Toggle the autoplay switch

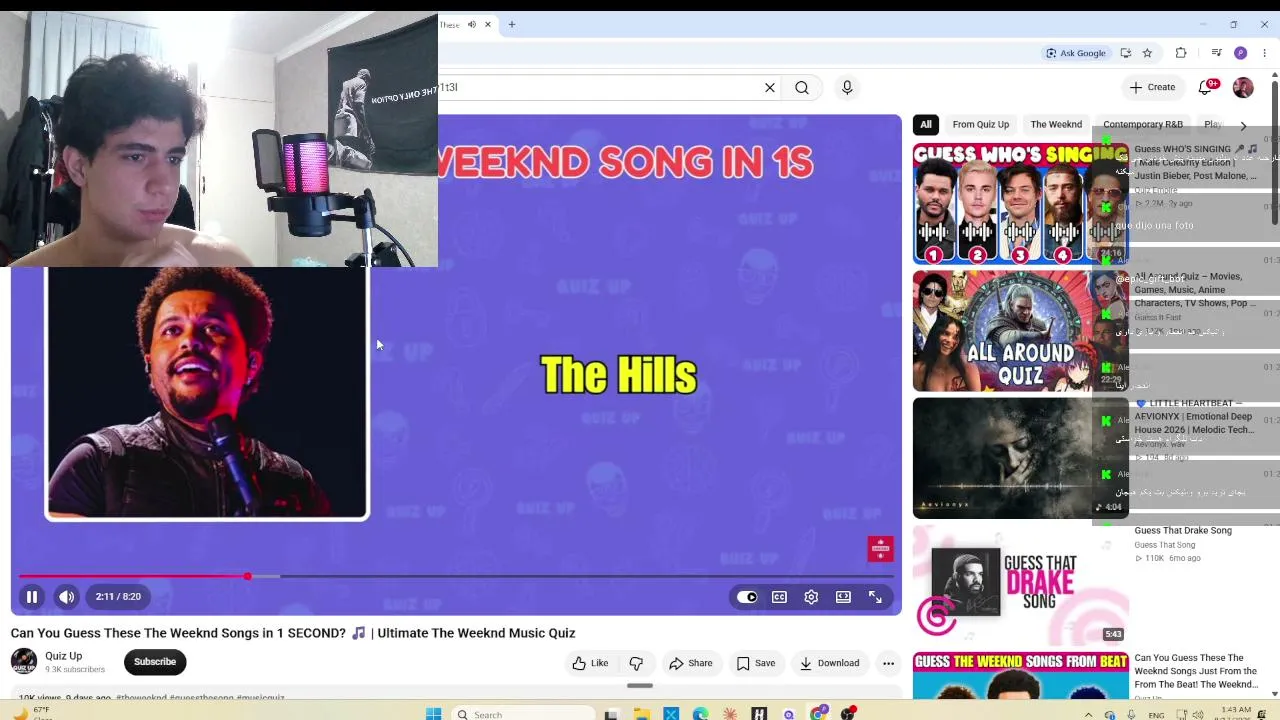[x=747, y=597]
